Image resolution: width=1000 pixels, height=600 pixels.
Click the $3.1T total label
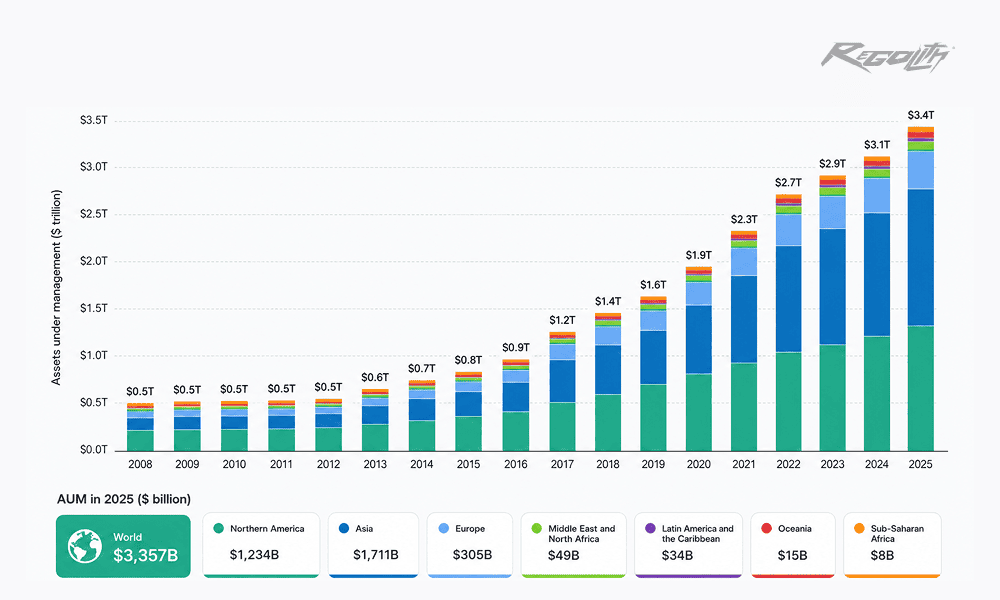coord(877,145)
